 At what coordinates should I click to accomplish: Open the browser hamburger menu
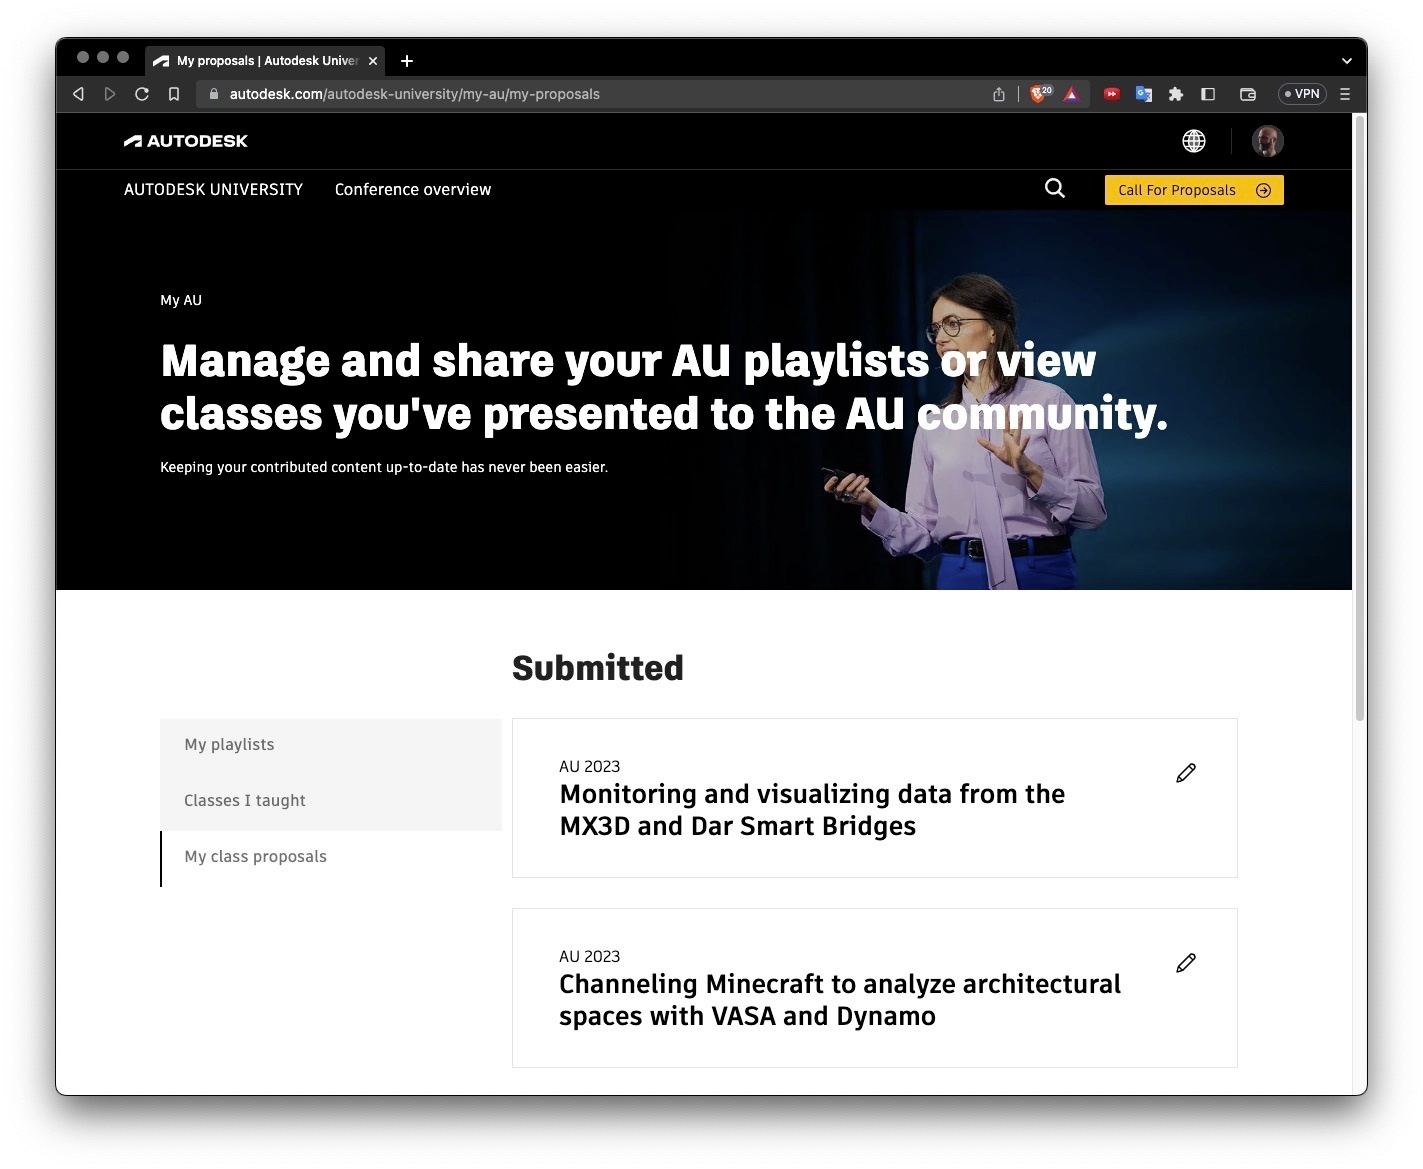click(1345, 94)
